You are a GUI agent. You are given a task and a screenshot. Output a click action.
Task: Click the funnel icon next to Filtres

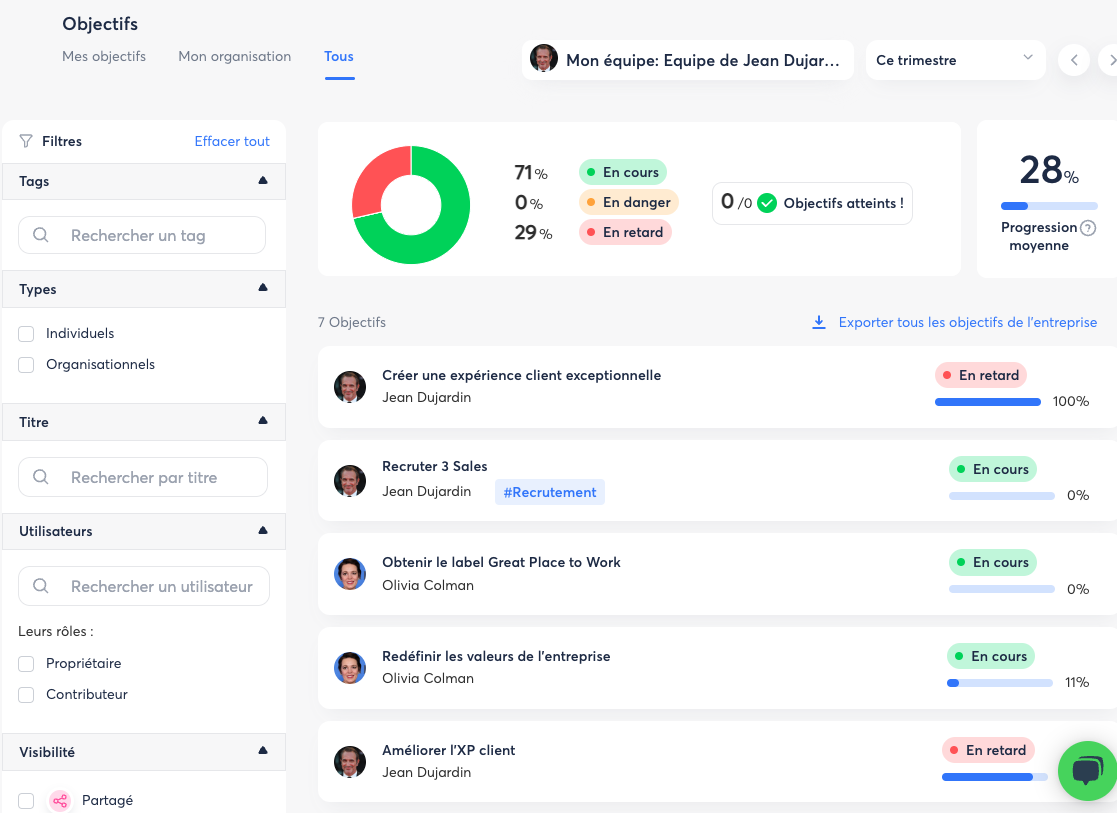click(26, 142)
